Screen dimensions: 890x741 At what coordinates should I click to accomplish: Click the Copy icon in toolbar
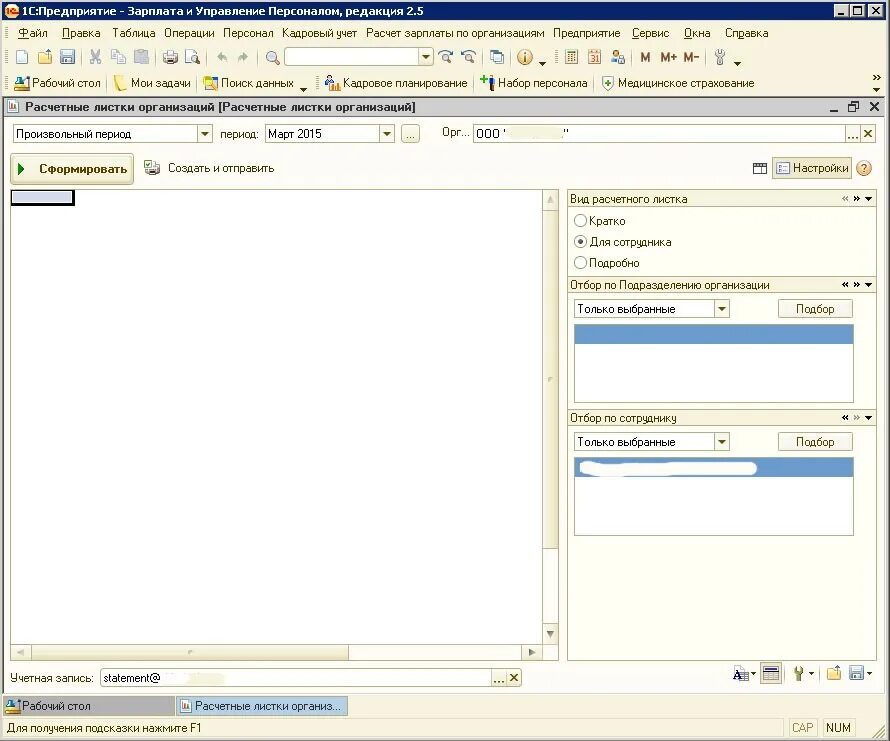[118, 57]
